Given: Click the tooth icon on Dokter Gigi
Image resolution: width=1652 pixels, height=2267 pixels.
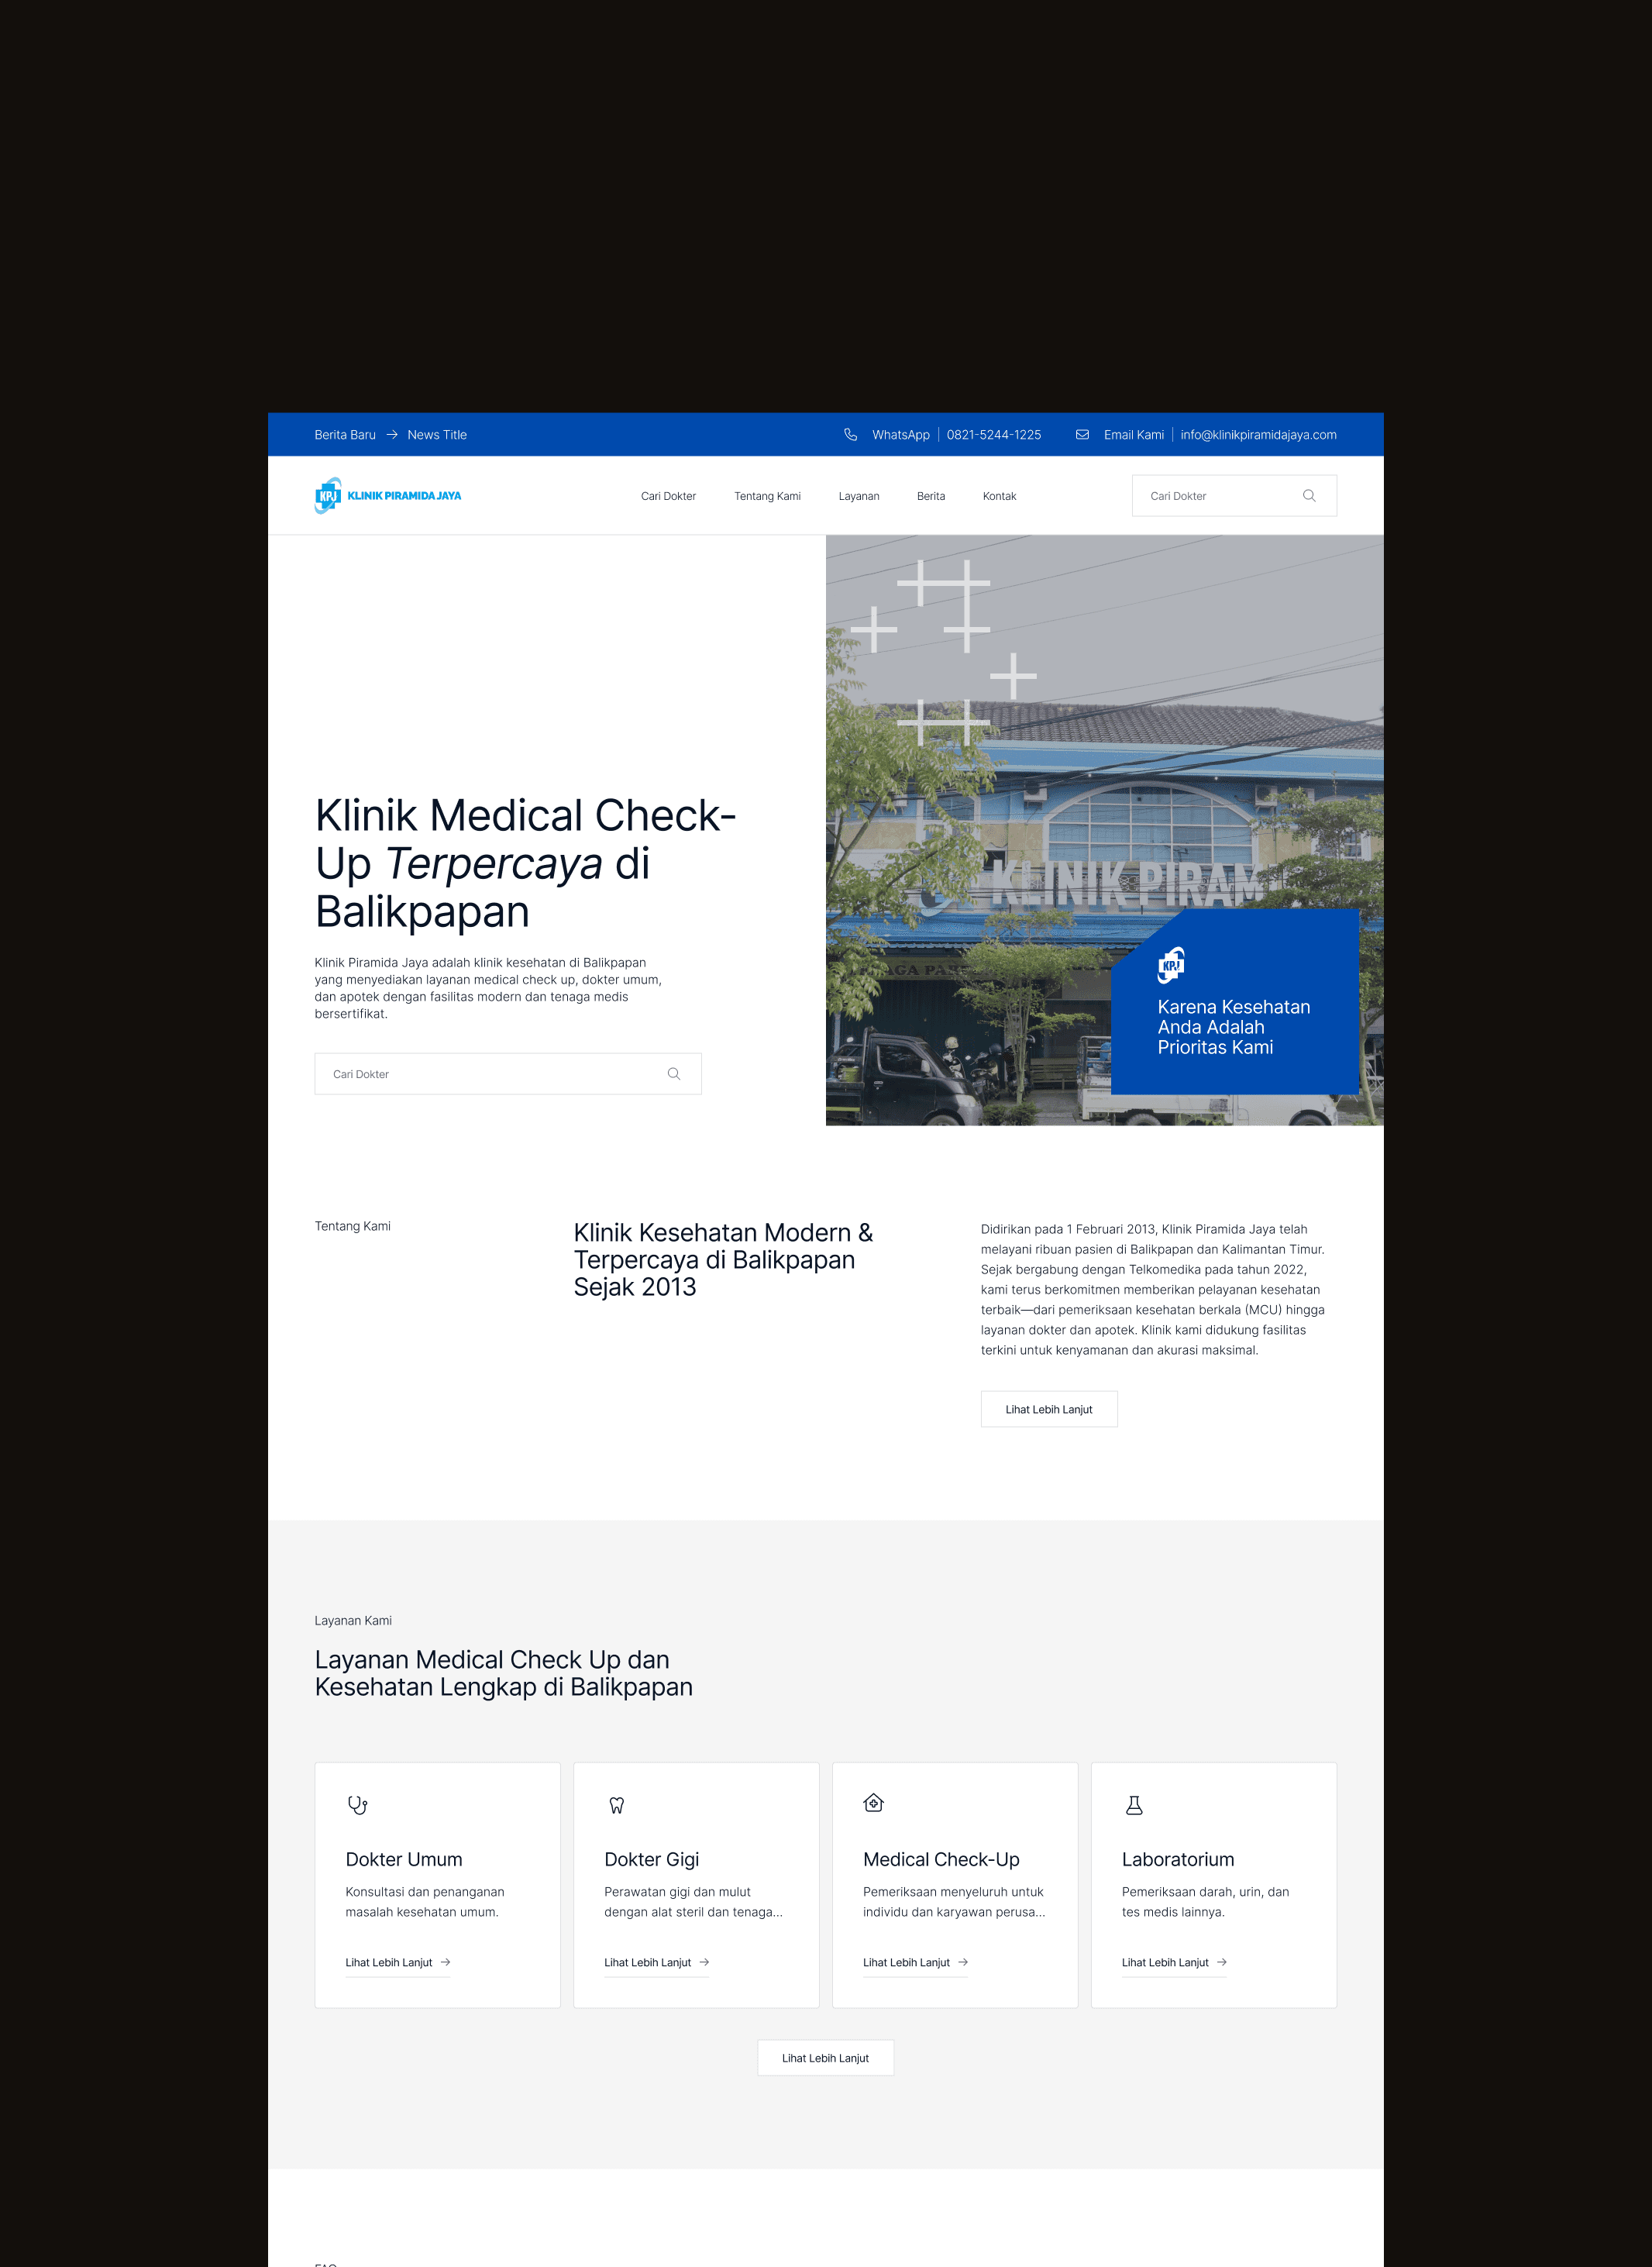Looking at the screenshot, I should [616, 1805].
